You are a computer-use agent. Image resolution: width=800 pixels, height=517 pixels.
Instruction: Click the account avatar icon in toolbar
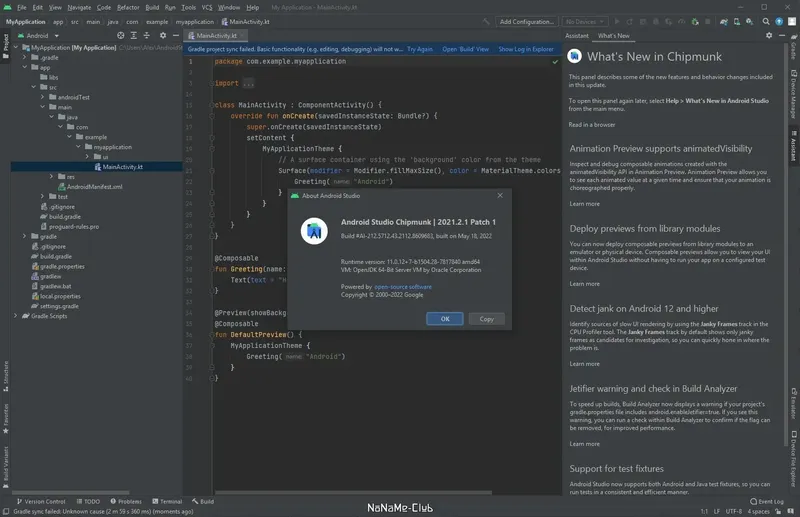point(792,22)
